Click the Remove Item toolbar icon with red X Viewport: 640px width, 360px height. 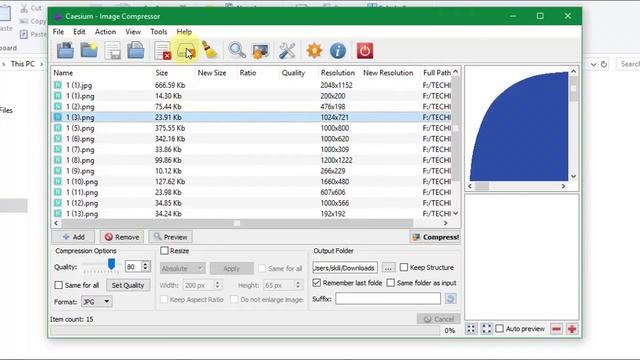[162, 51]
